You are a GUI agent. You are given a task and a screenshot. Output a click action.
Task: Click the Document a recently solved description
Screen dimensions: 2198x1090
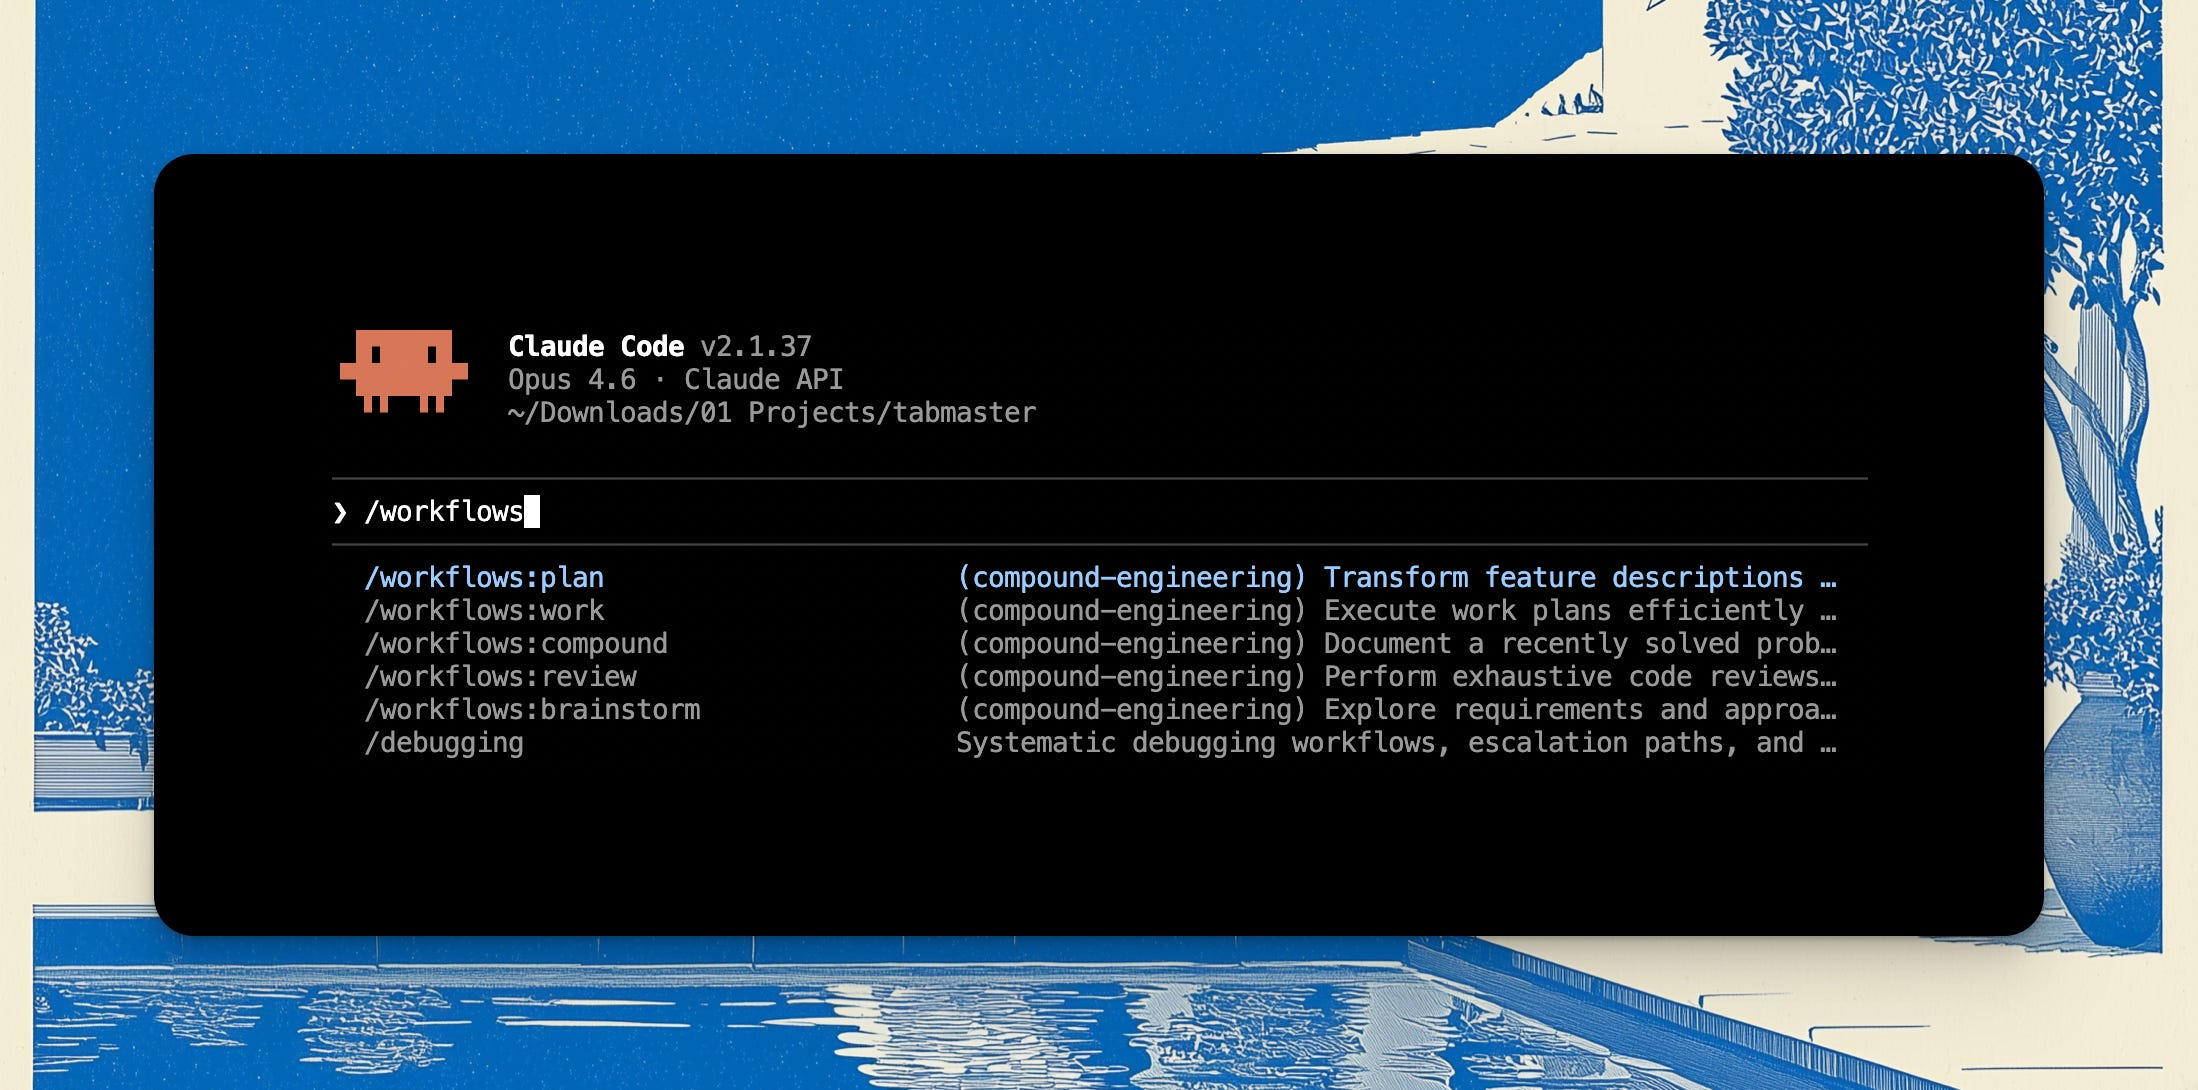click(x=1579, y=644)
